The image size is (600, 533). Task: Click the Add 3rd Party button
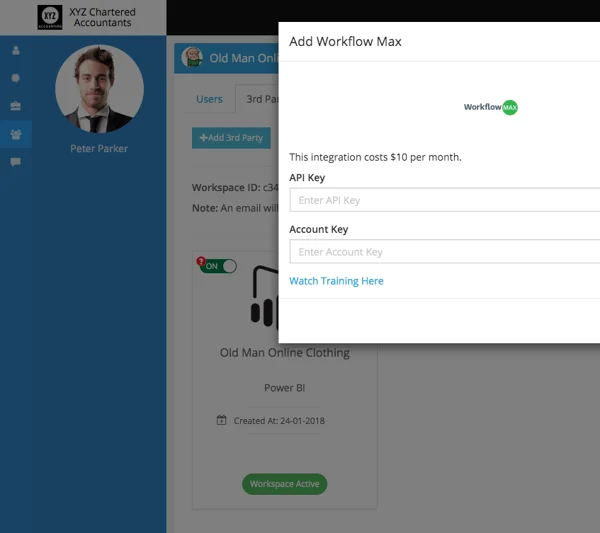coord(231,138)
